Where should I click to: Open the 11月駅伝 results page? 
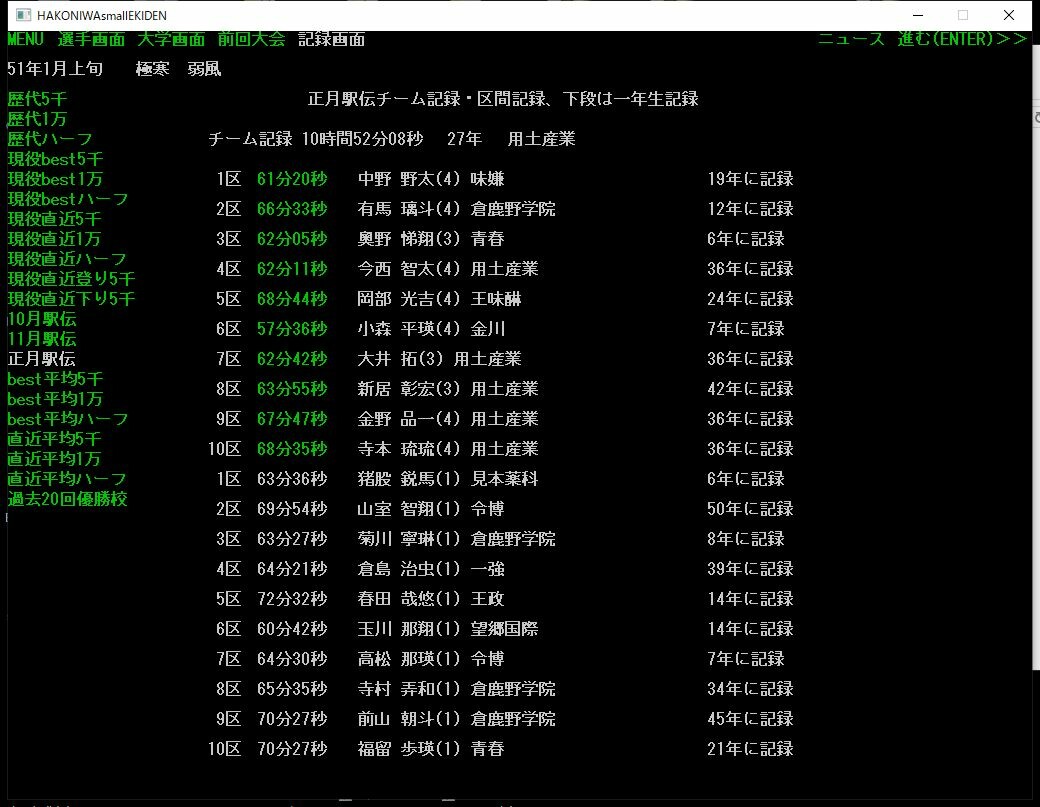[40, 339]
